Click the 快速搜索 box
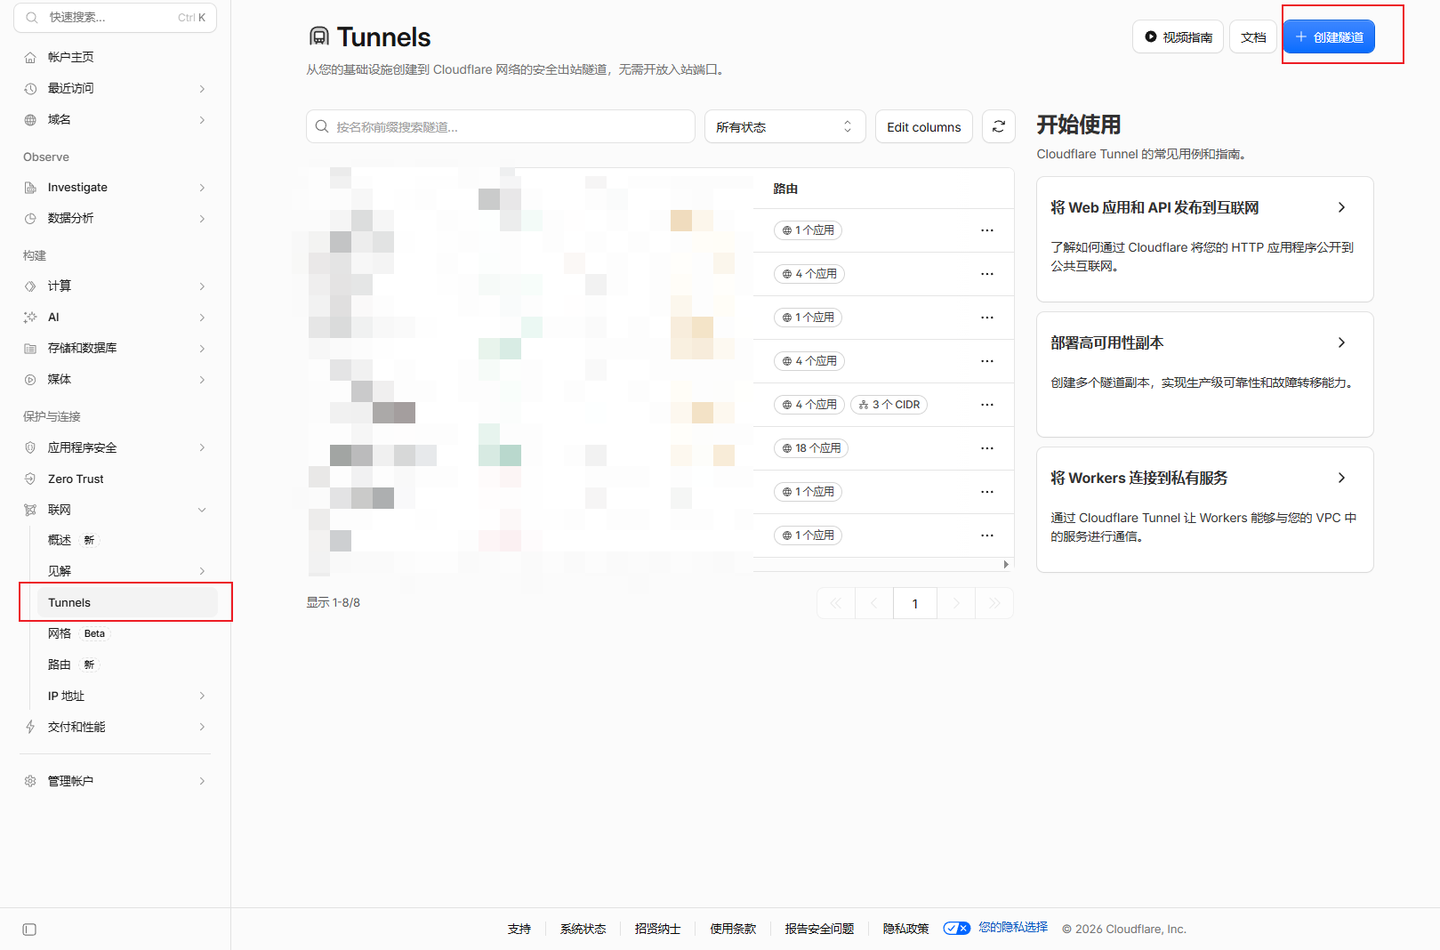Image resolution: width=1440 pixels, height=950 pixels. click(115, 17)
